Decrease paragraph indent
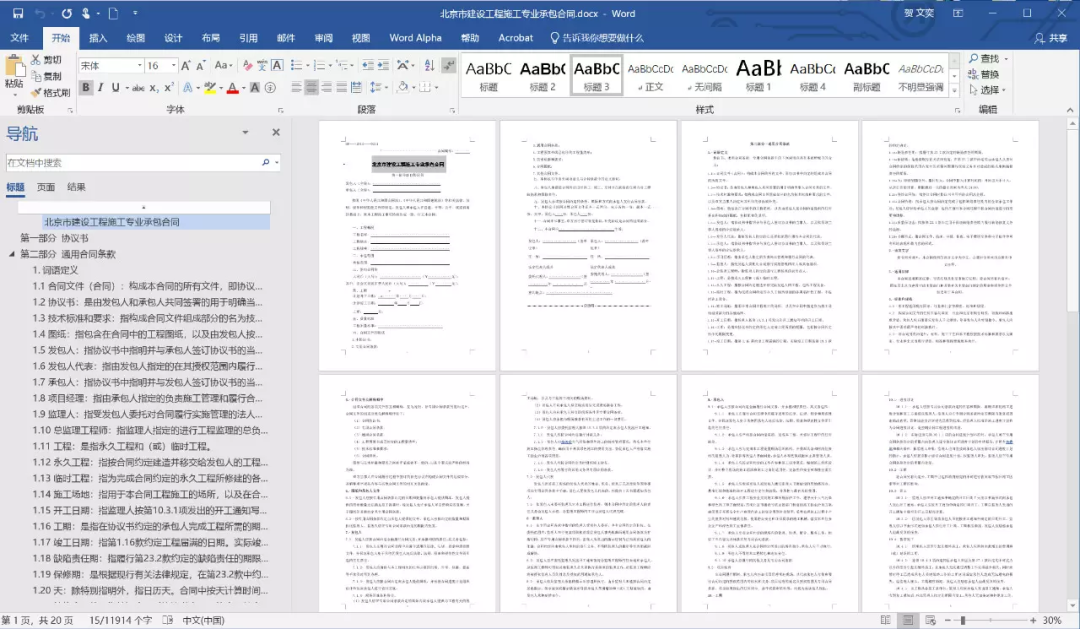 pos(368,65)
